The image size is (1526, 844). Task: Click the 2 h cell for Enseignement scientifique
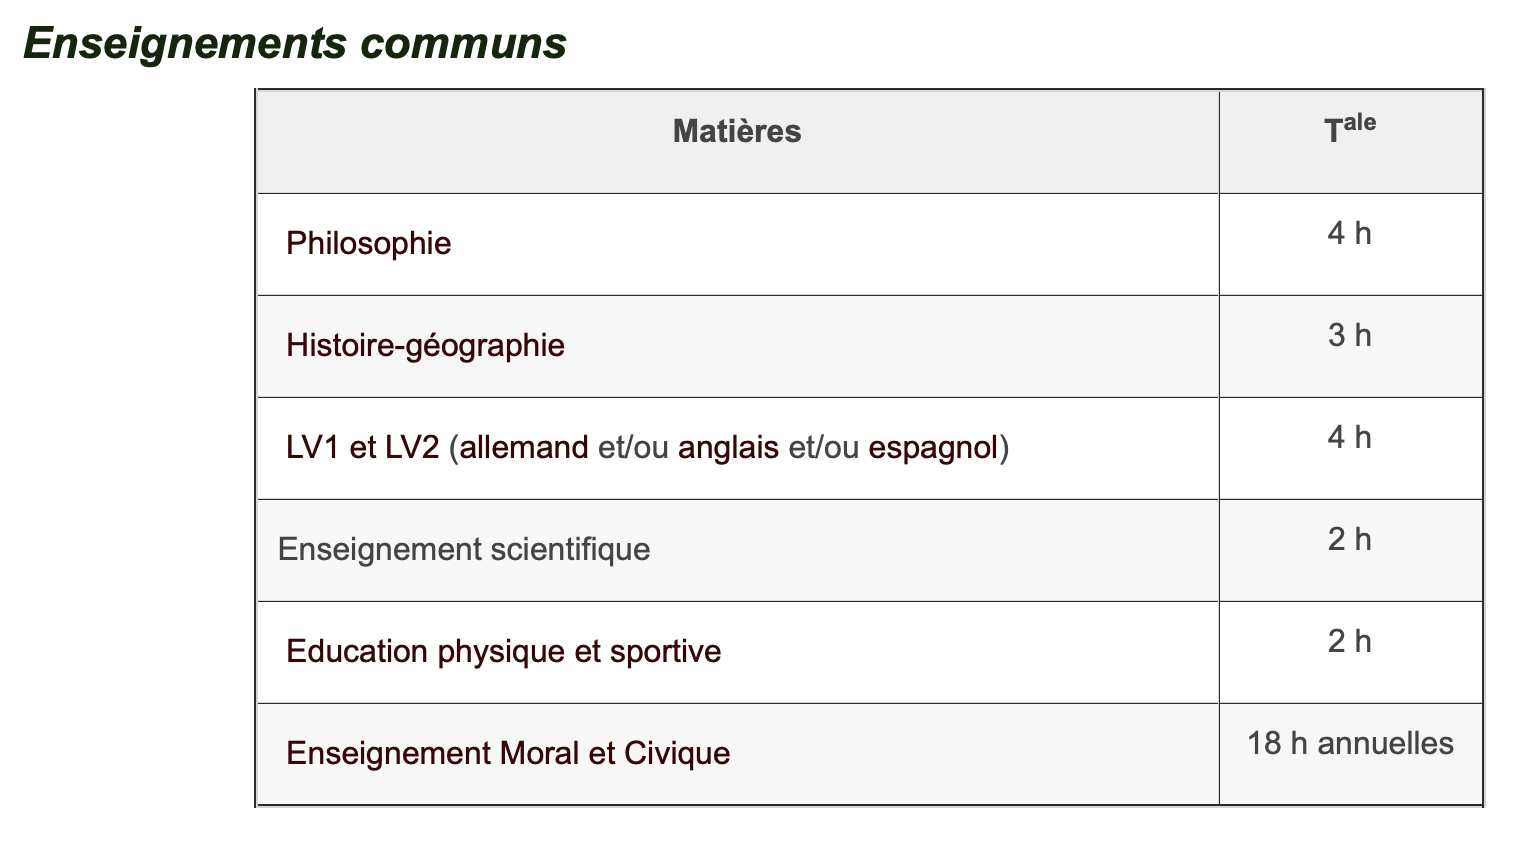click(1349, 540)
